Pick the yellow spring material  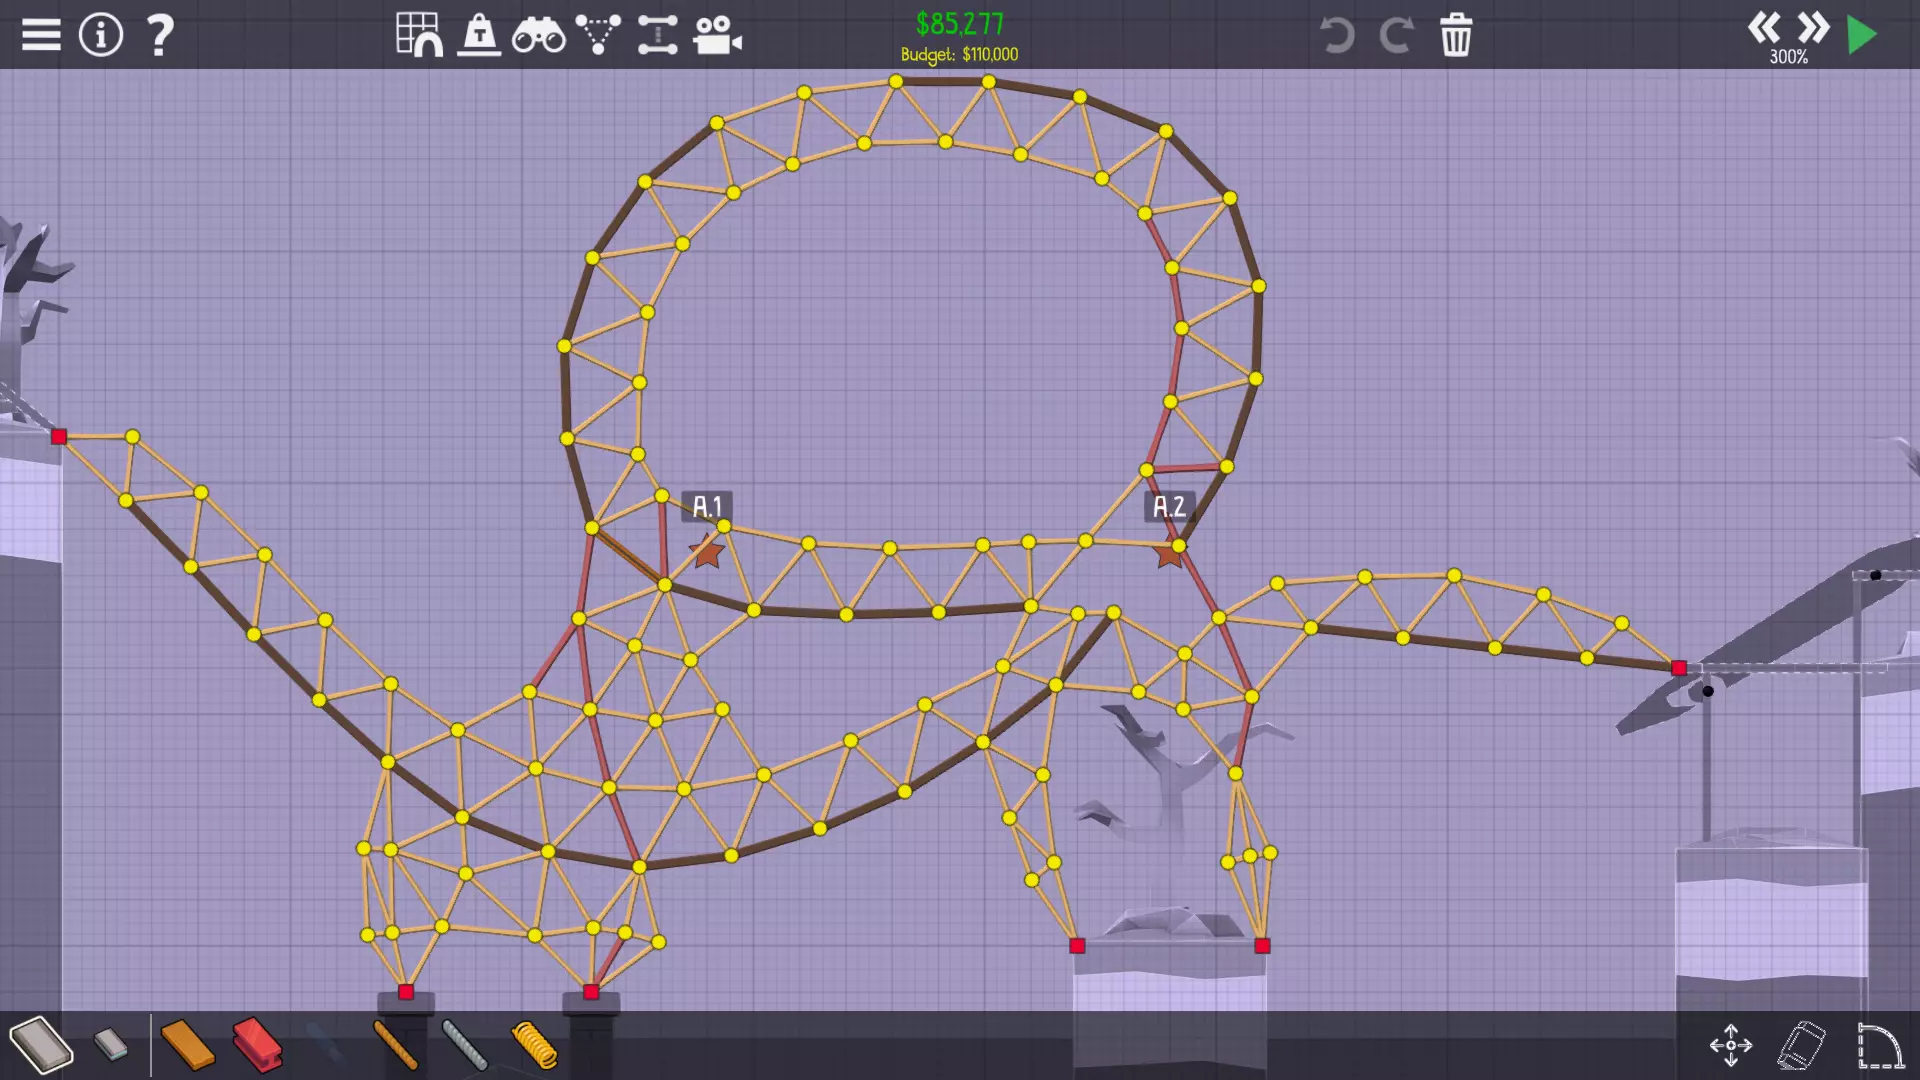pyautogui.click(x=534, y=1044)
